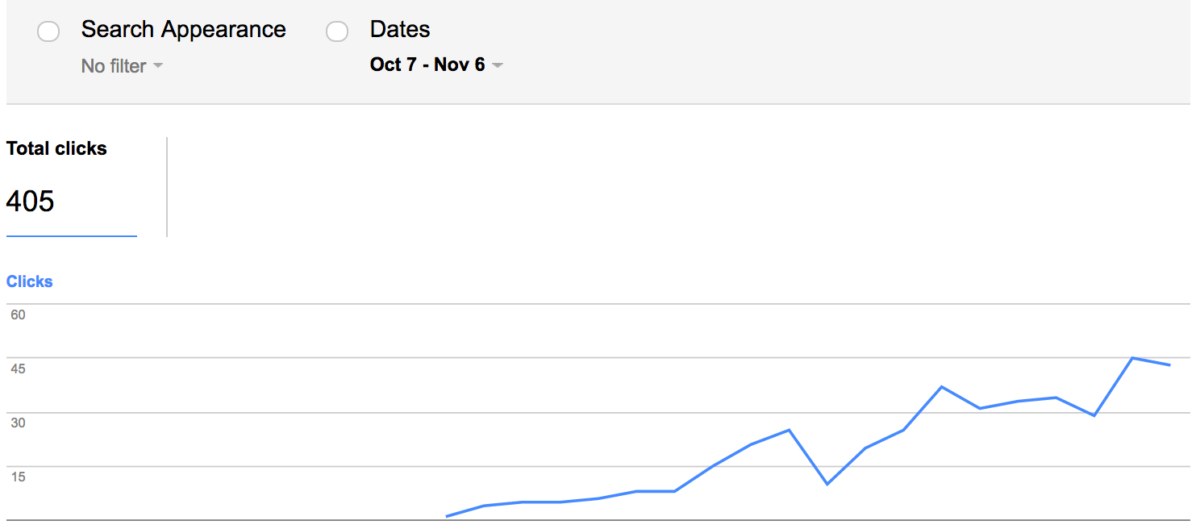Click the Total clicks metric heading
The image size is (1200, 529).
tap(56, 148)
